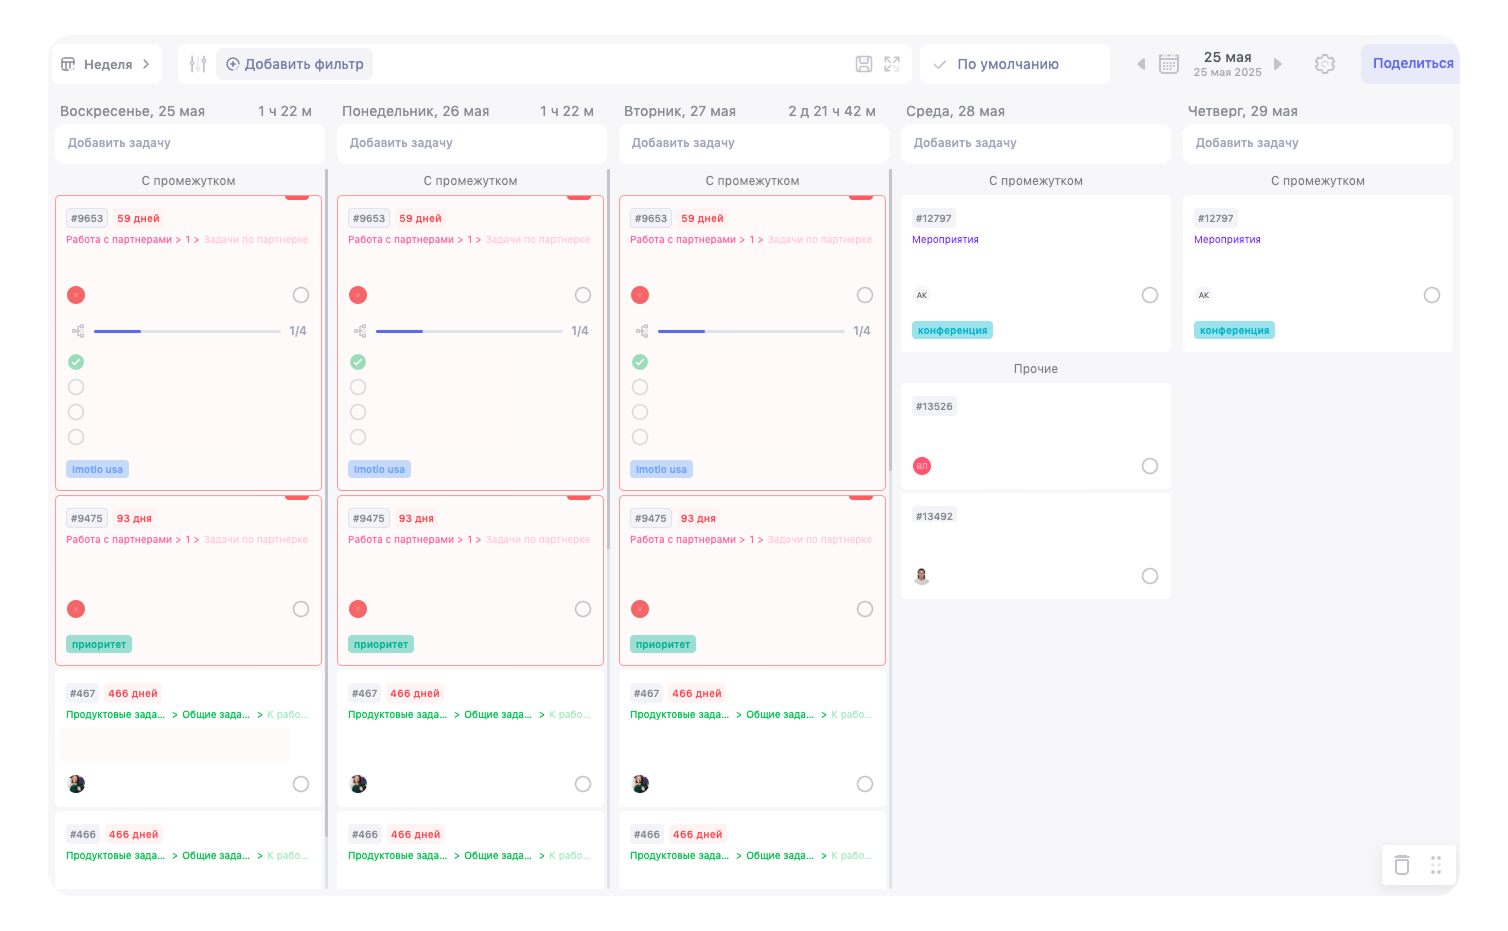This screenshot has height=931, width=1508.
Task: Advance to next week with right arrow
Action: click(x=1277, y=64)
